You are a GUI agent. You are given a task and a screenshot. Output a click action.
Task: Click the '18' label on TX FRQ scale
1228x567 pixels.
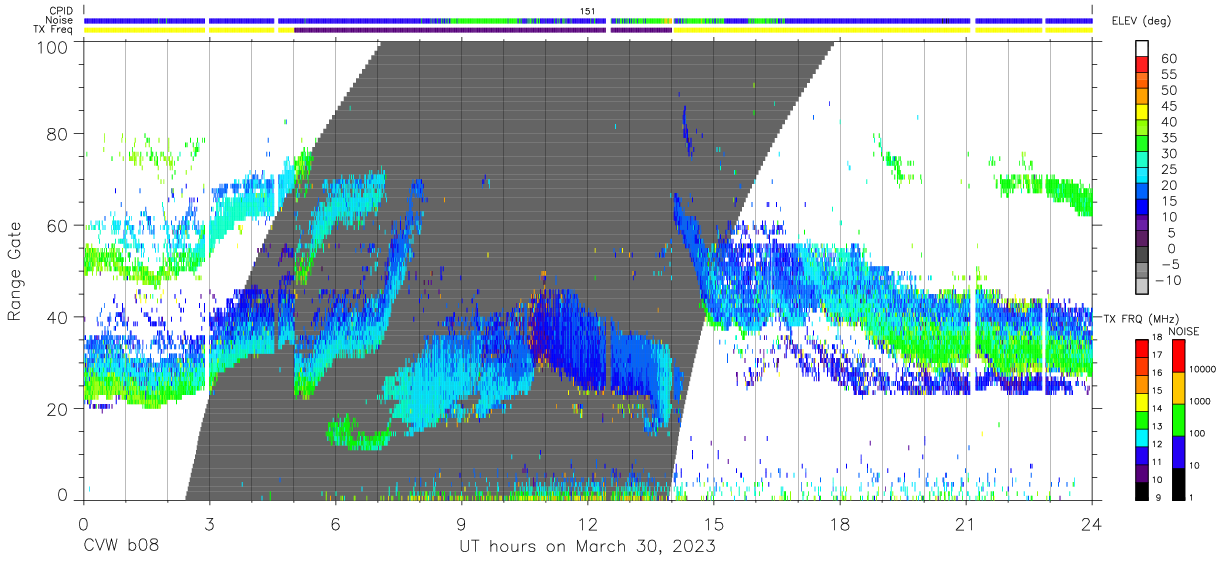pos(1157,338)
